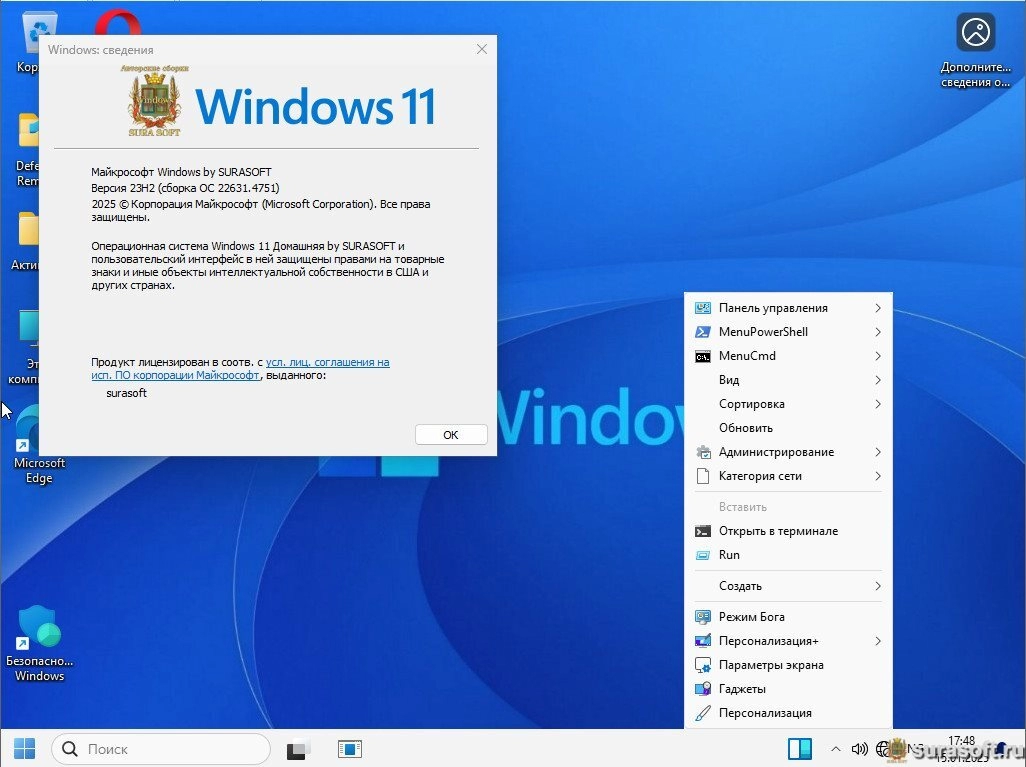
Task: Expand the Вид submenu arrow
Action: click(x=878, y=380)
